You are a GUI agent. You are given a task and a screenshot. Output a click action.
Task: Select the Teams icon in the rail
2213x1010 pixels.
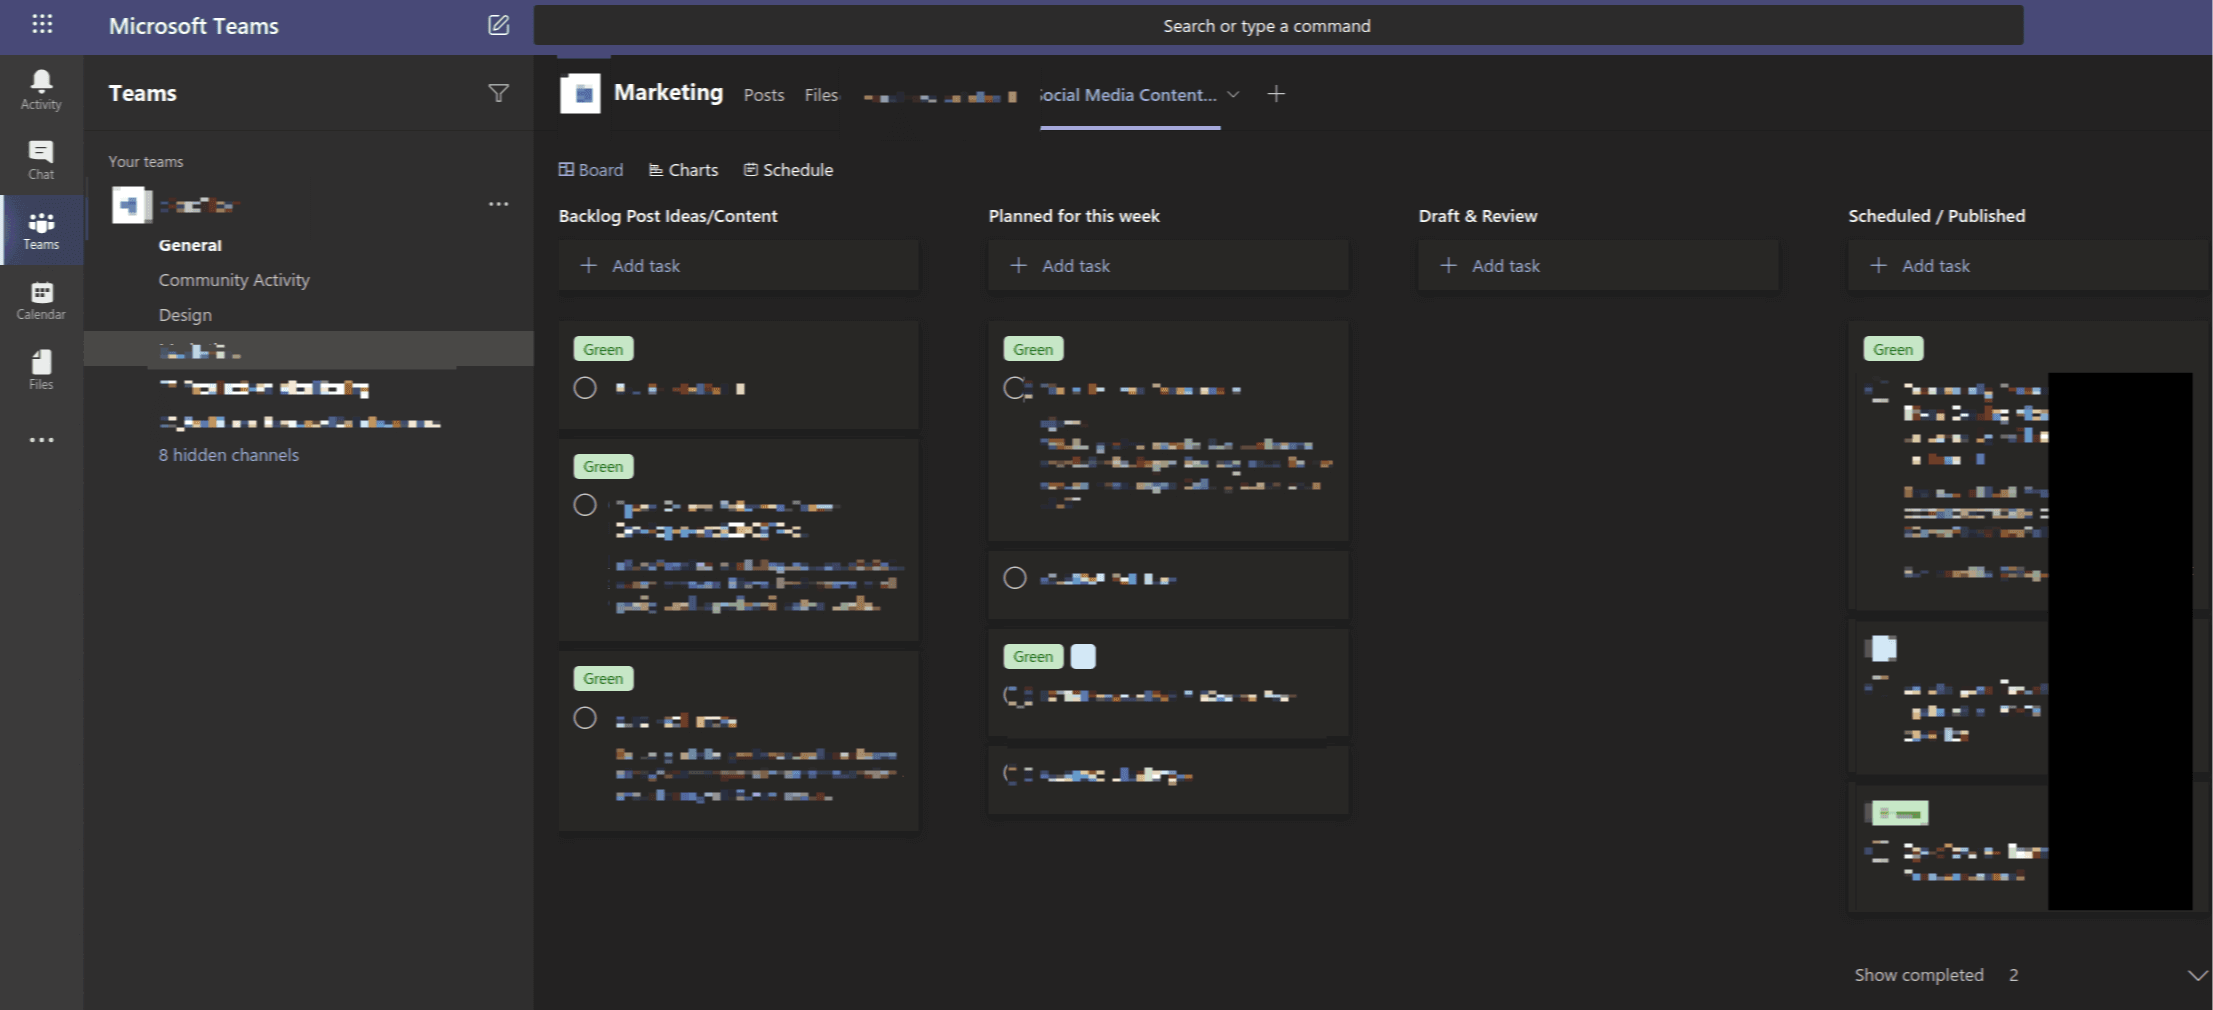pos(41,230)
